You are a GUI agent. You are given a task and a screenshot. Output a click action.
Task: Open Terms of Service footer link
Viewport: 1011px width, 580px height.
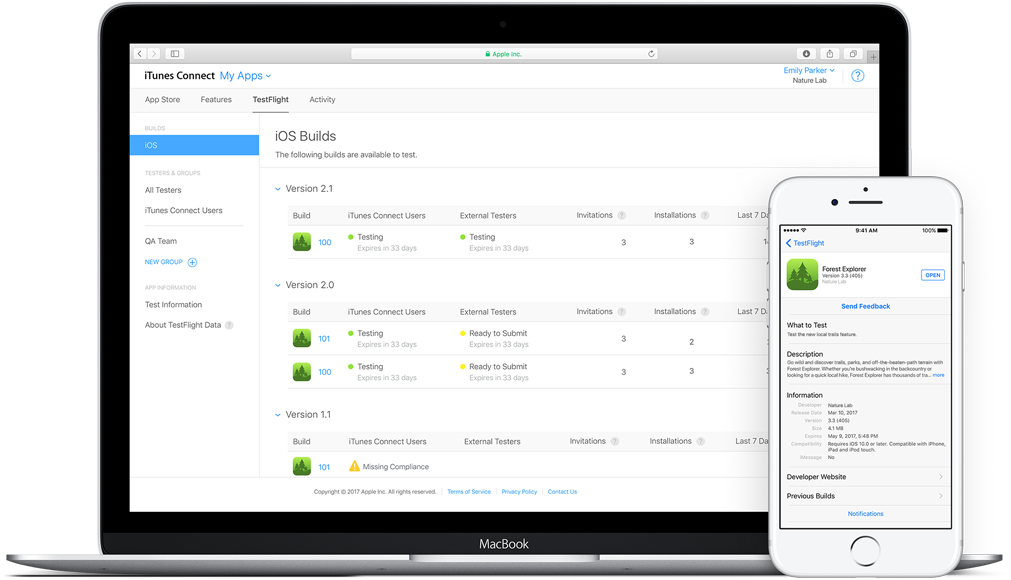click(469, 492)
